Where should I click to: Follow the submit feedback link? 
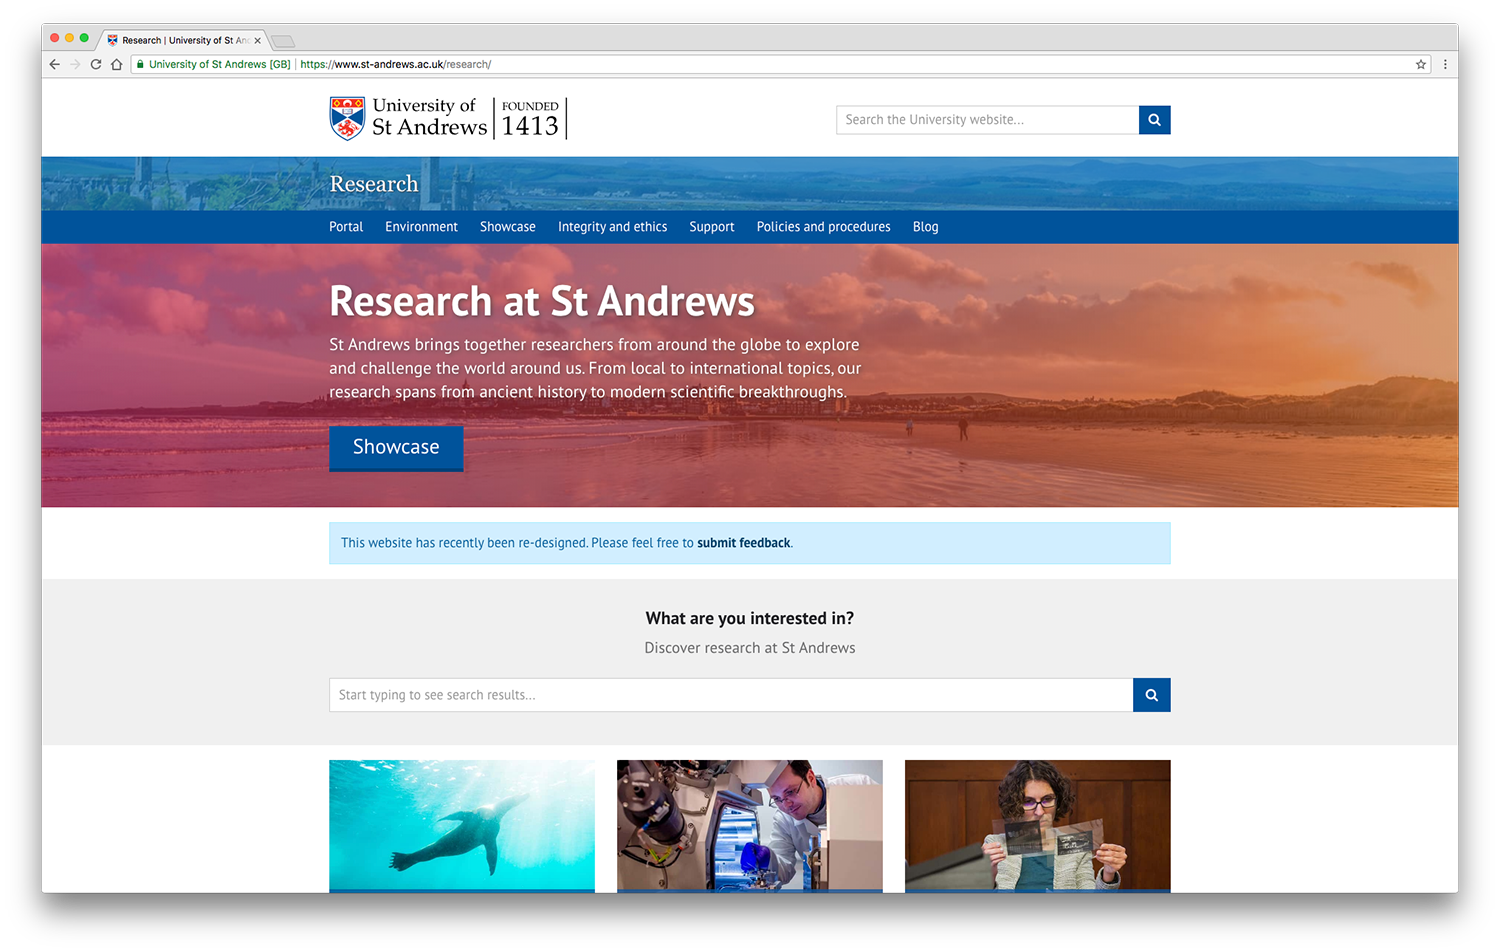743,543
